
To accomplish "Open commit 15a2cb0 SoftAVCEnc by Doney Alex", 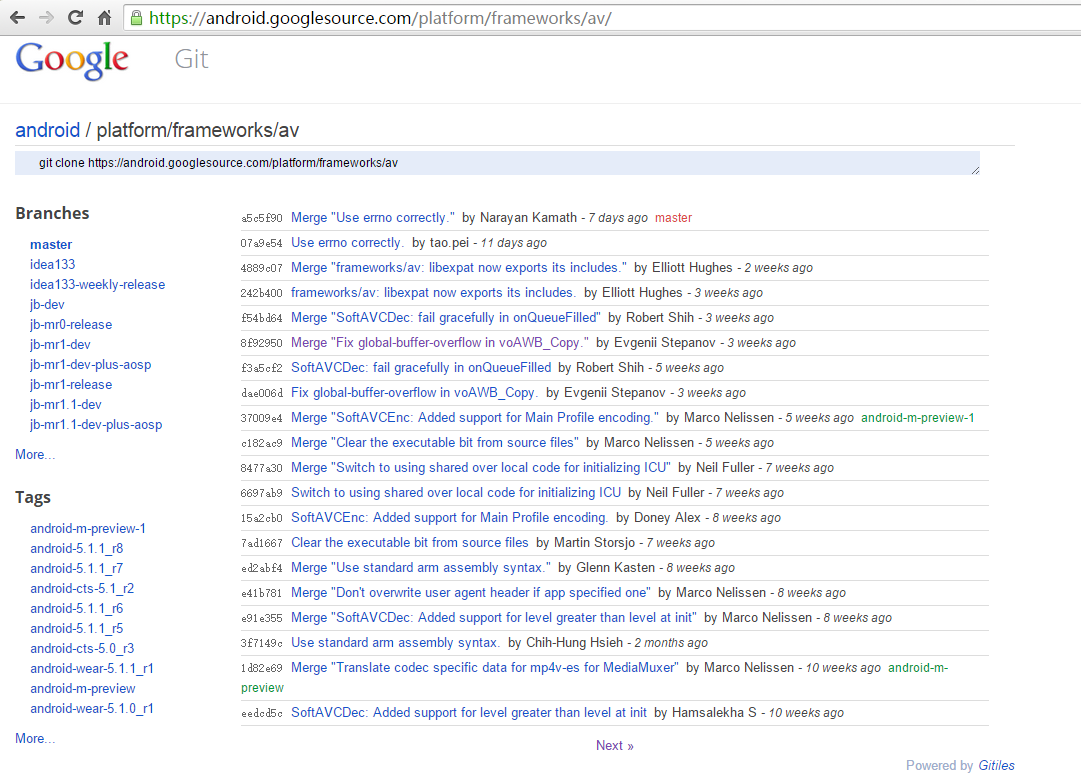I will coord(449,517).
